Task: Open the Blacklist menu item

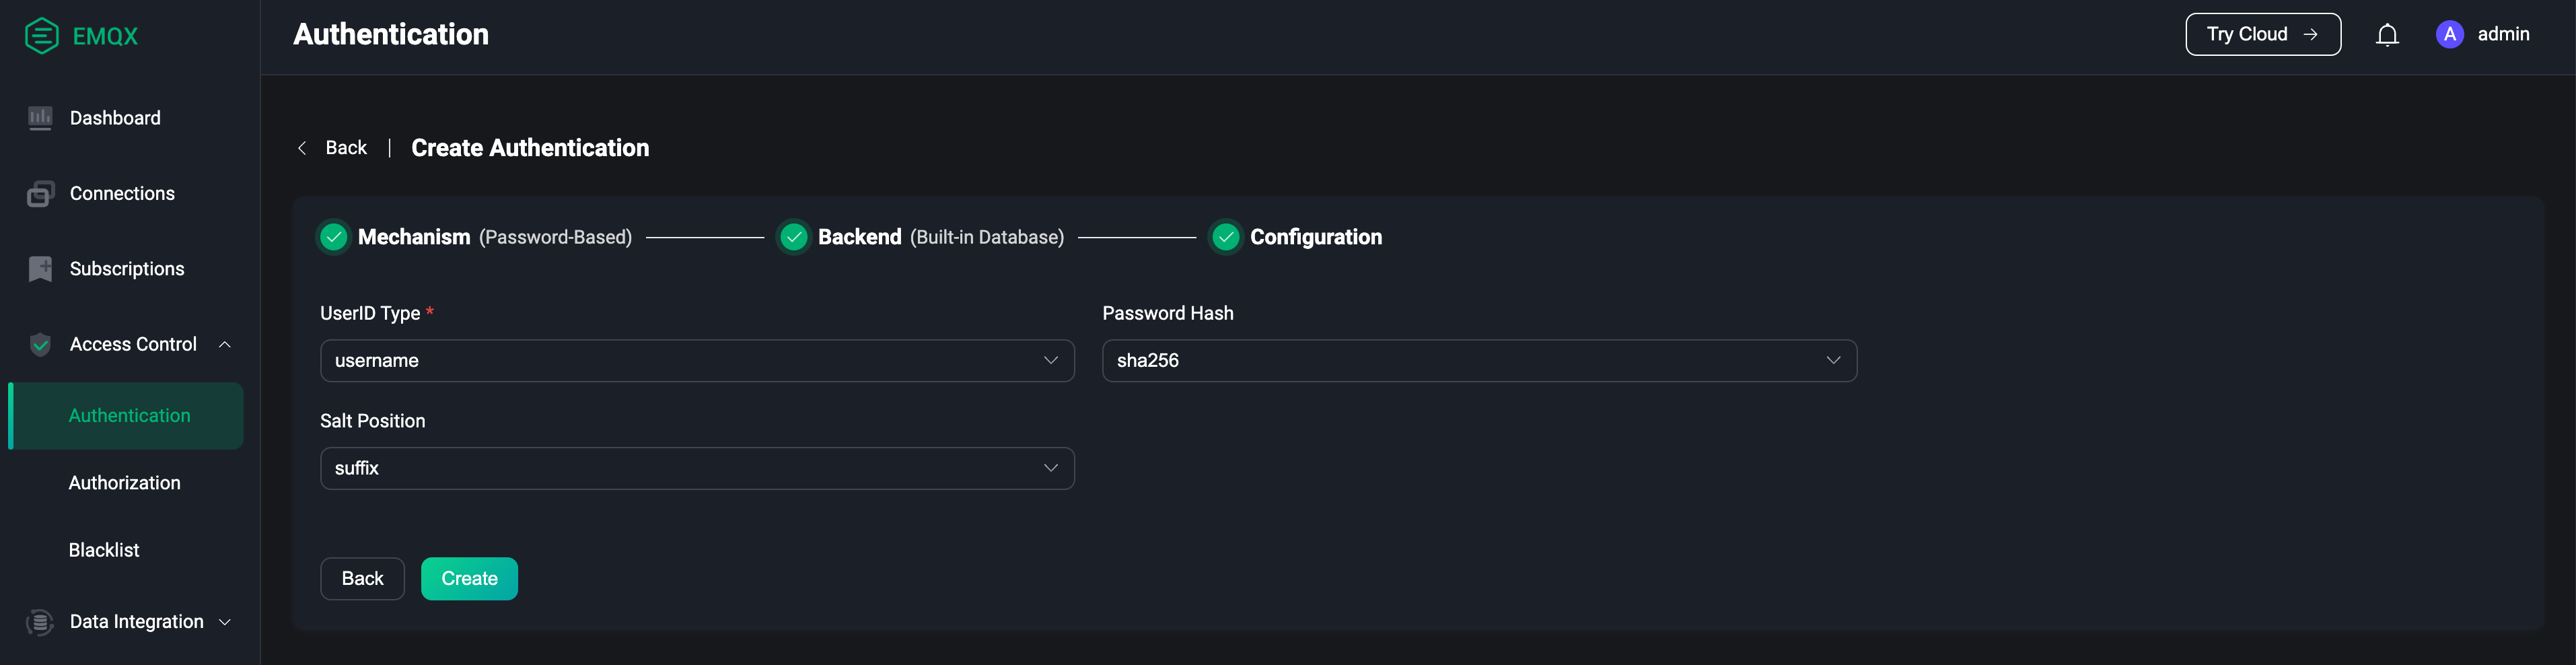Action: [104, 550]
